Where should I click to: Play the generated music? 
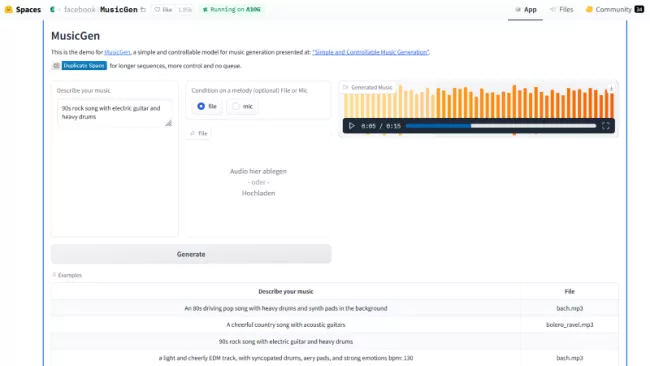point(352,126)
